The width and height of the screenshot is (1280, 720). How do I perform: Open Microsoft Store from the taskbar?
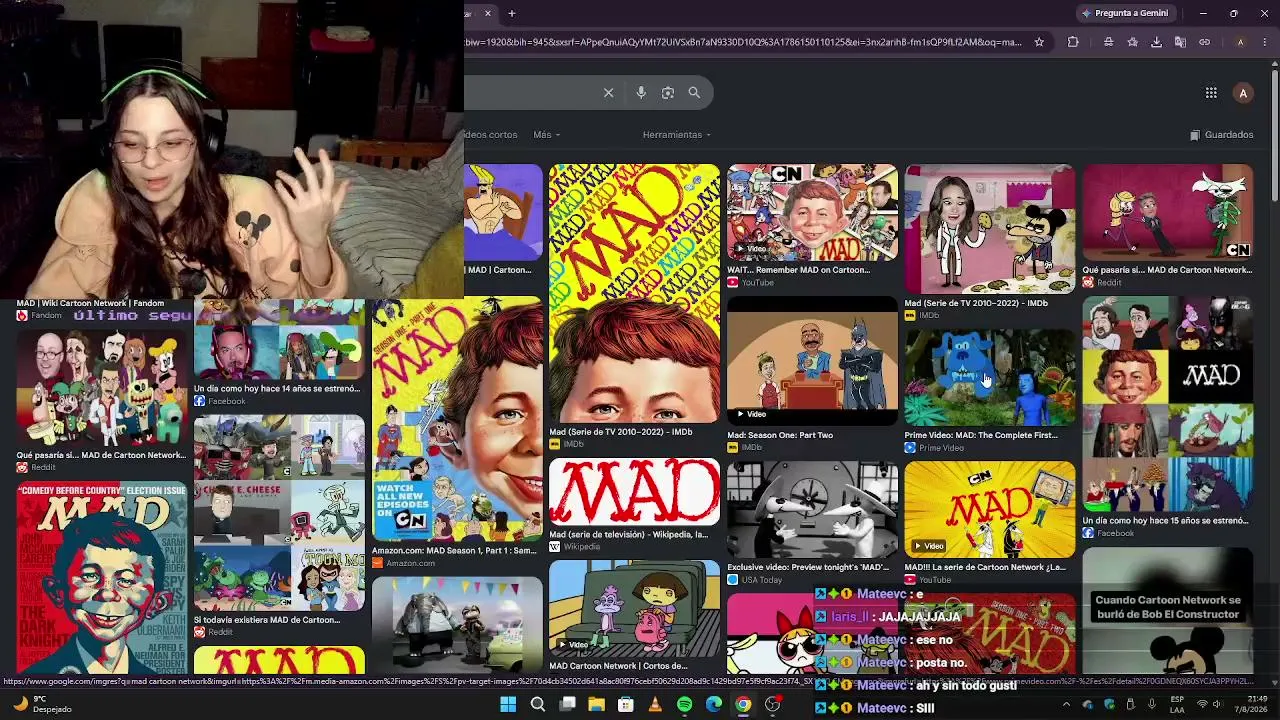click(626, 705)
